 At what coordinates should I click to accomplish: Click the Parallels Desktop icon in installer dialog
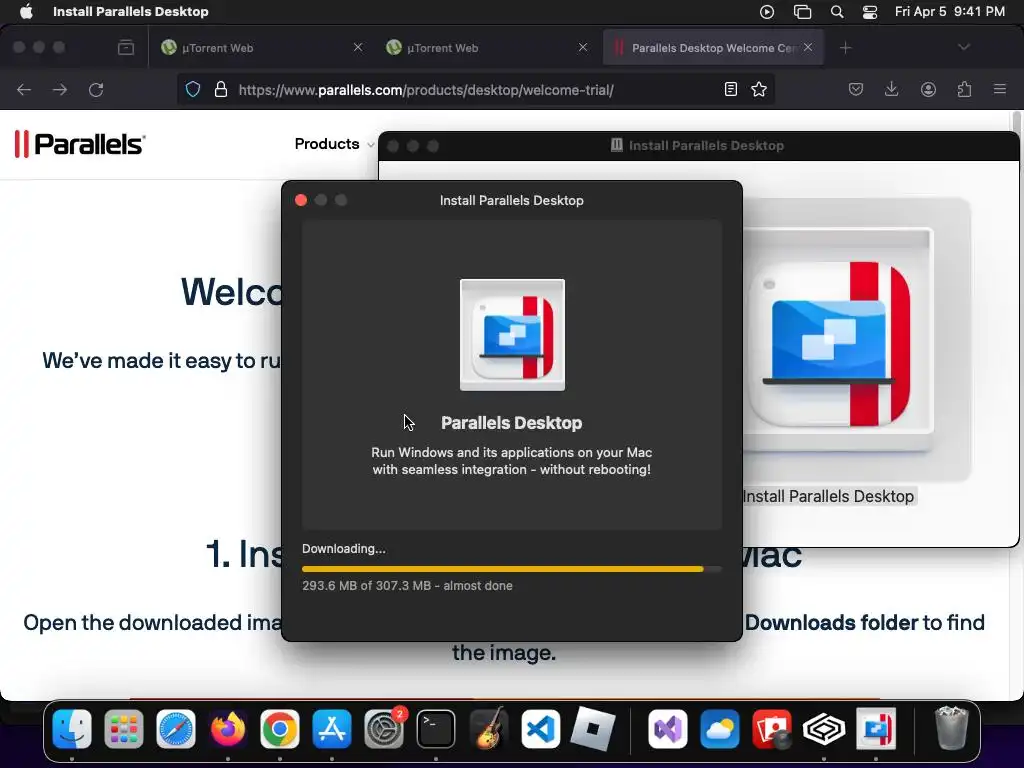coord(512,335)
